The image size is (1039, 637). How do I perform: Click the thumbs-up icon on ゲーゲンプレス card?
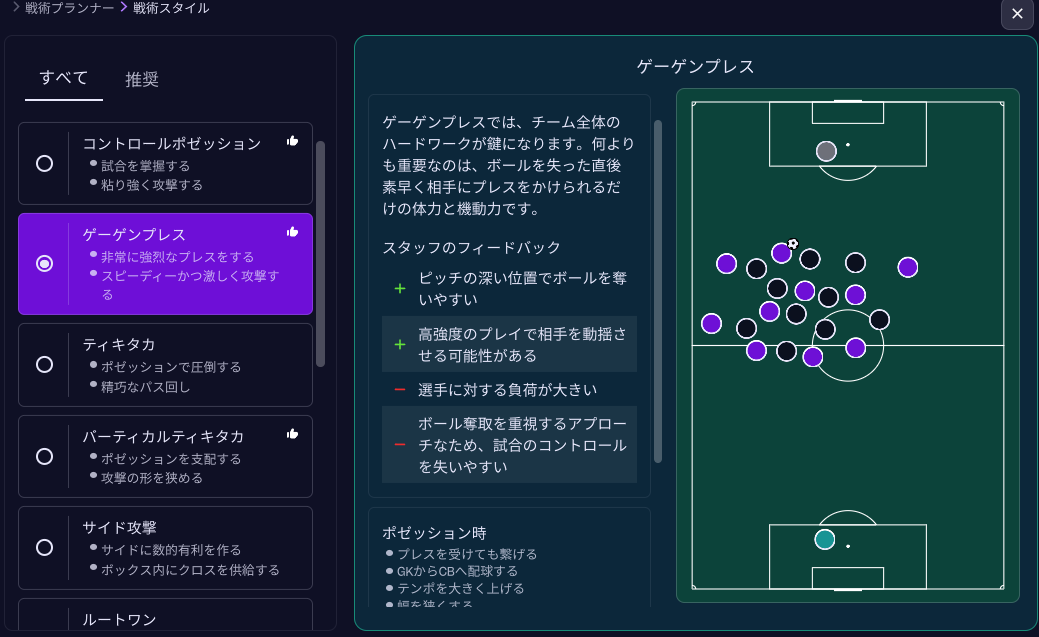point(292,231)
